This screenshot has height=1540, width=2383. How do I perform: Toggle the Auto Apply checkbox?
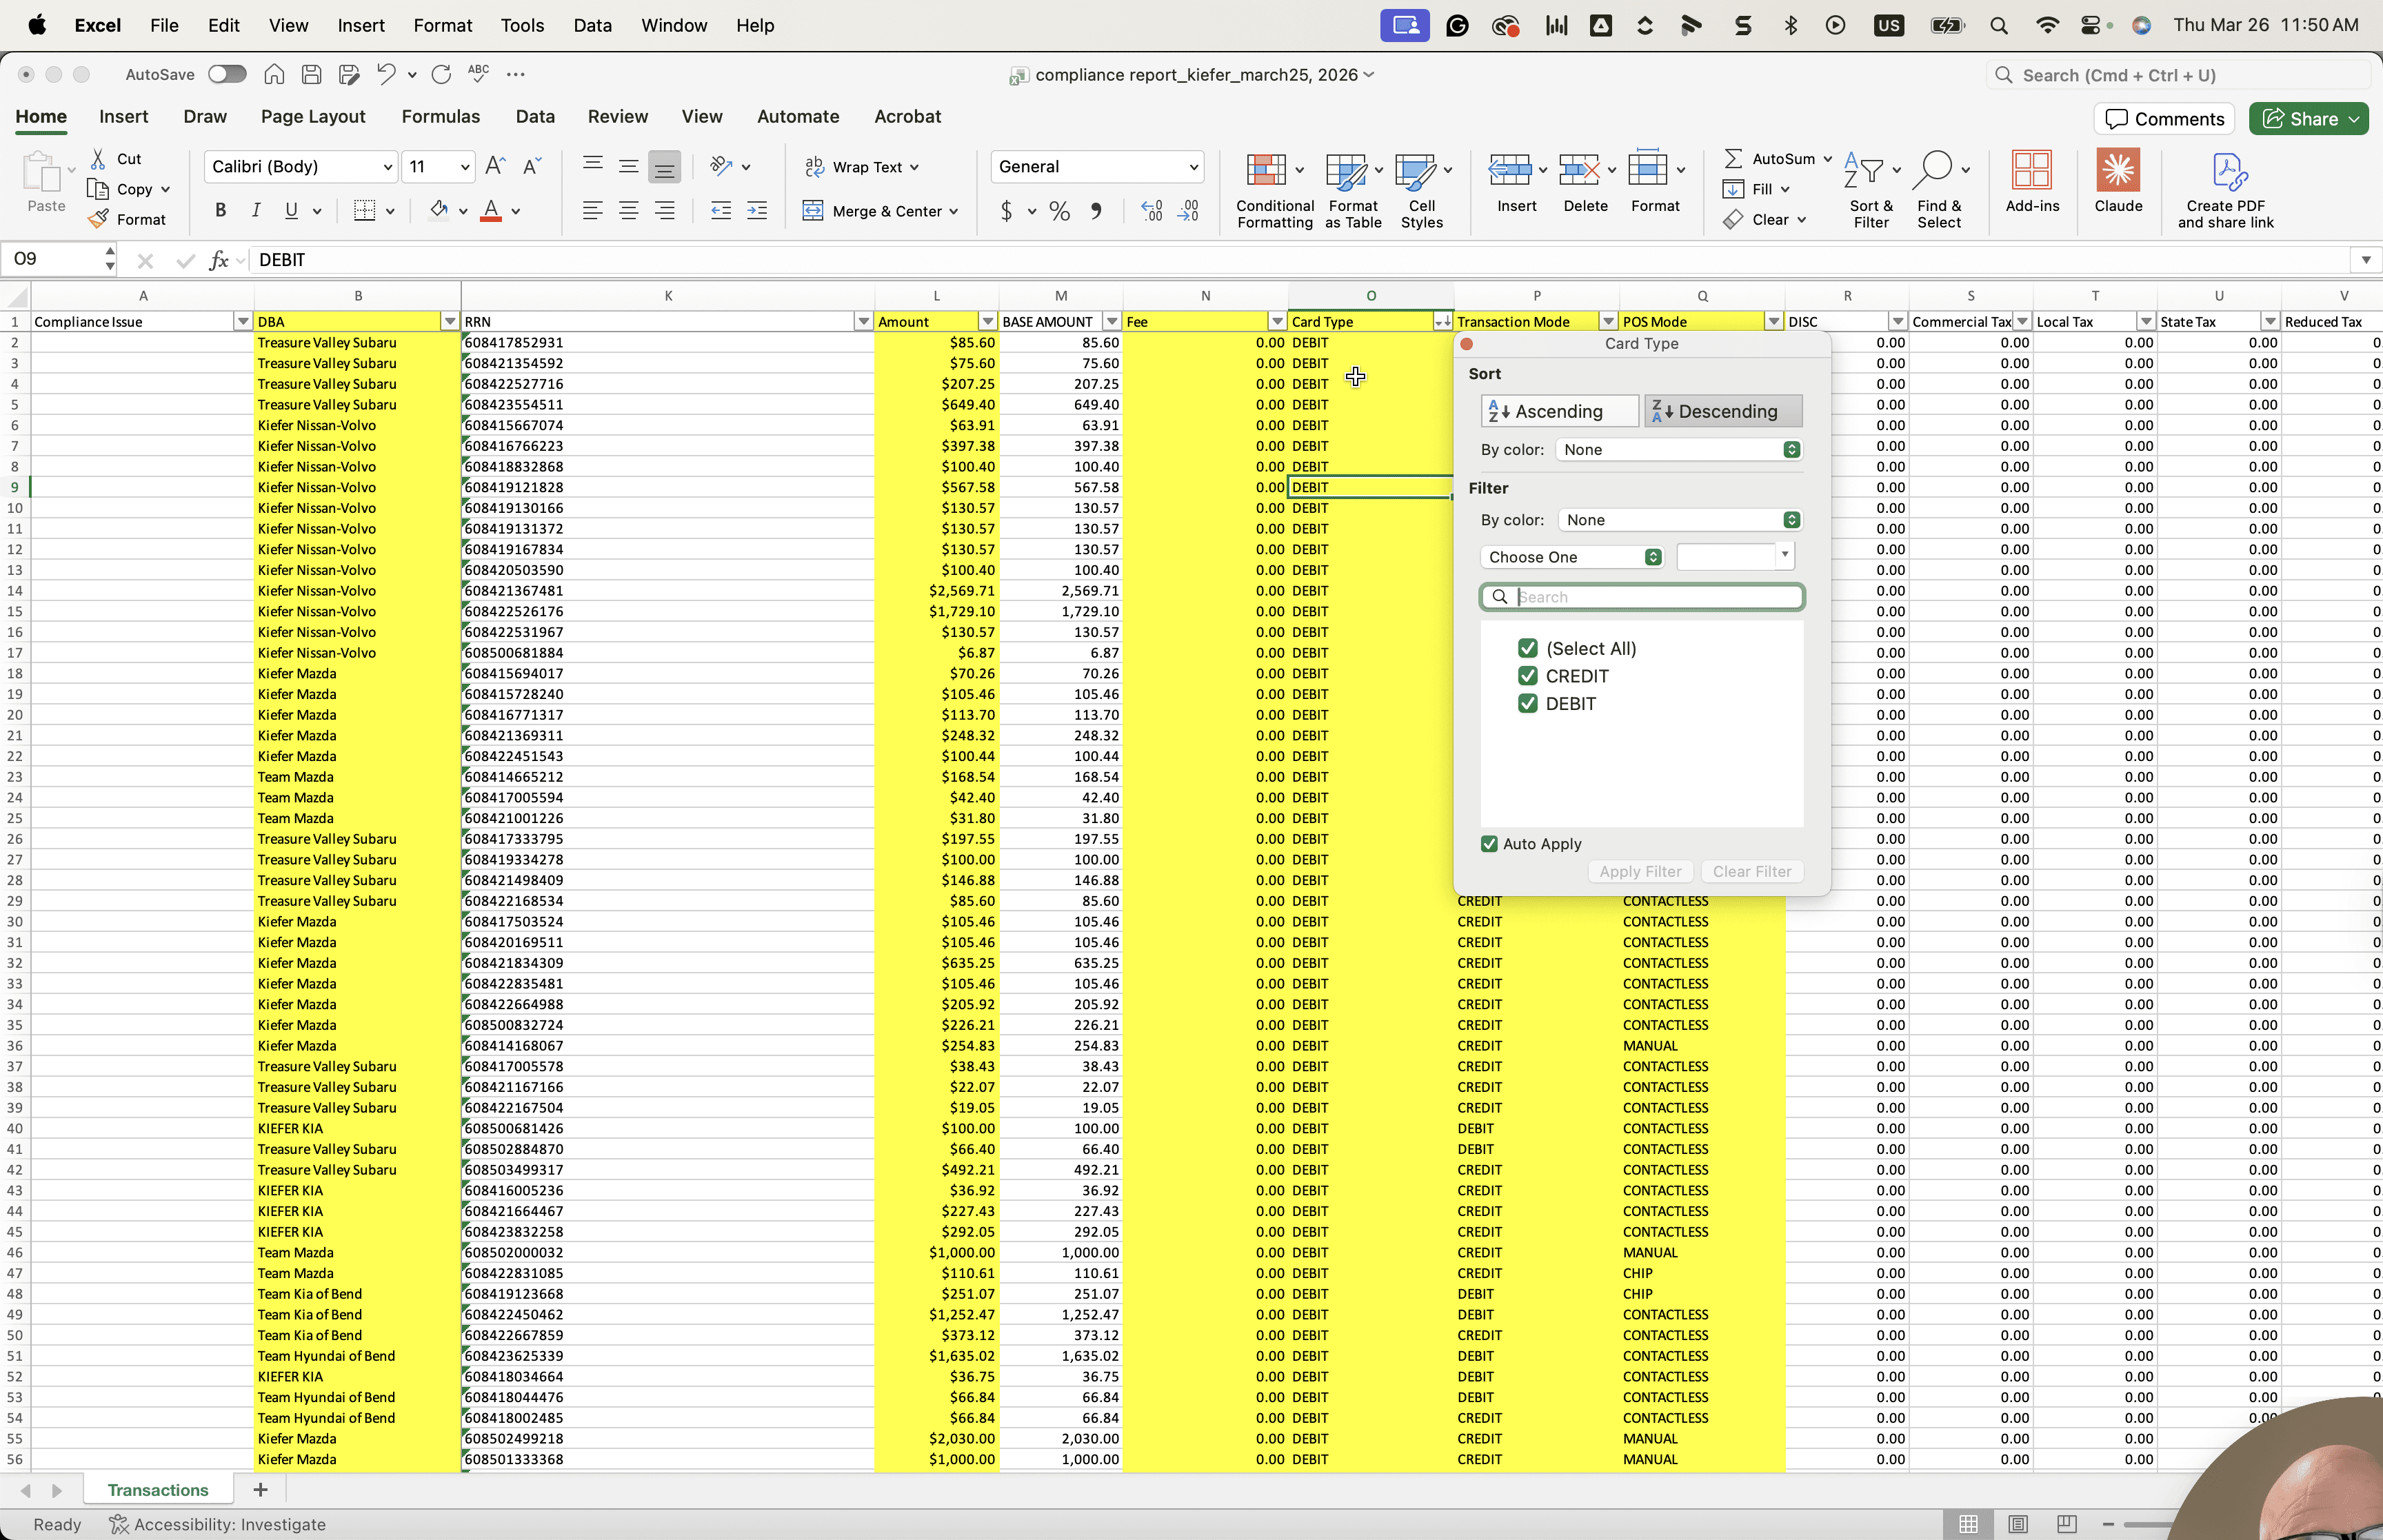point(1490,843)
